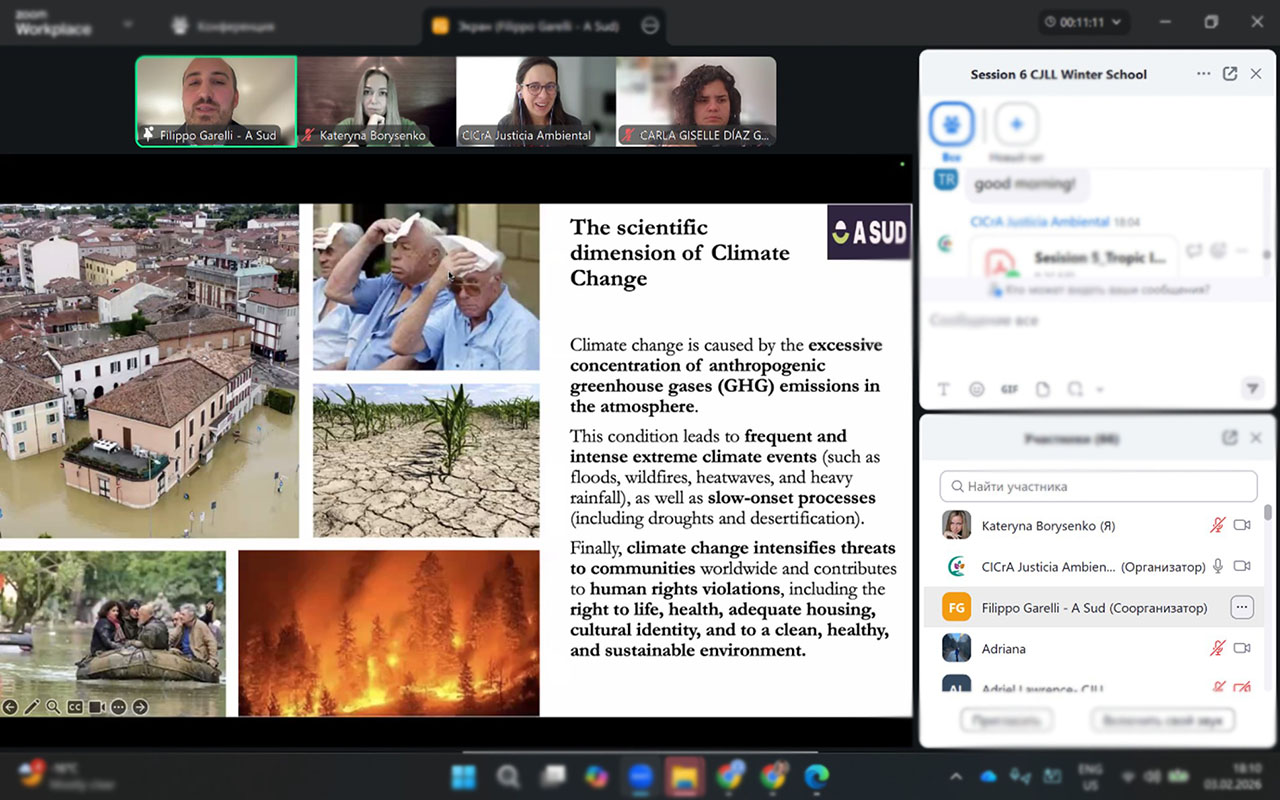
Task: Open chat panel more options menu
Action: (1203, 74)
